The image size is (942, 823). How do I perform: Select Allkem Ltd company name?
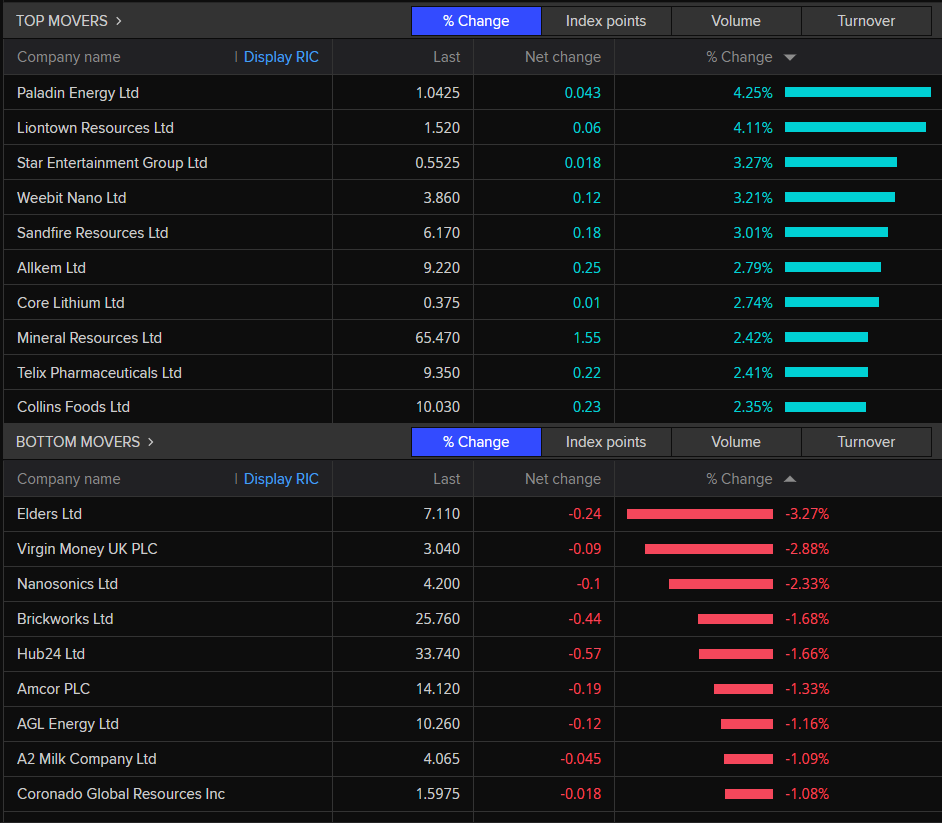(x=51, y=267)
